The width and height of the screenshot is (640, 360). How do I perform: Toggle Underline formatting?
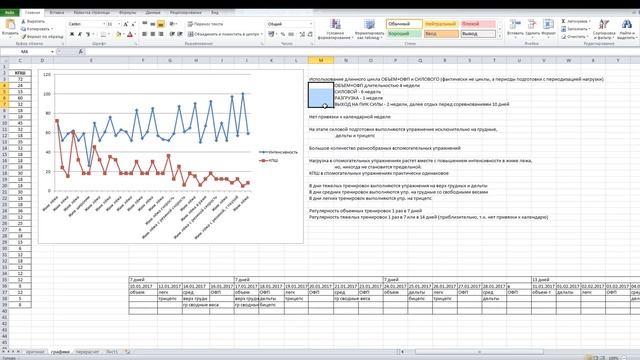(88, 34)
